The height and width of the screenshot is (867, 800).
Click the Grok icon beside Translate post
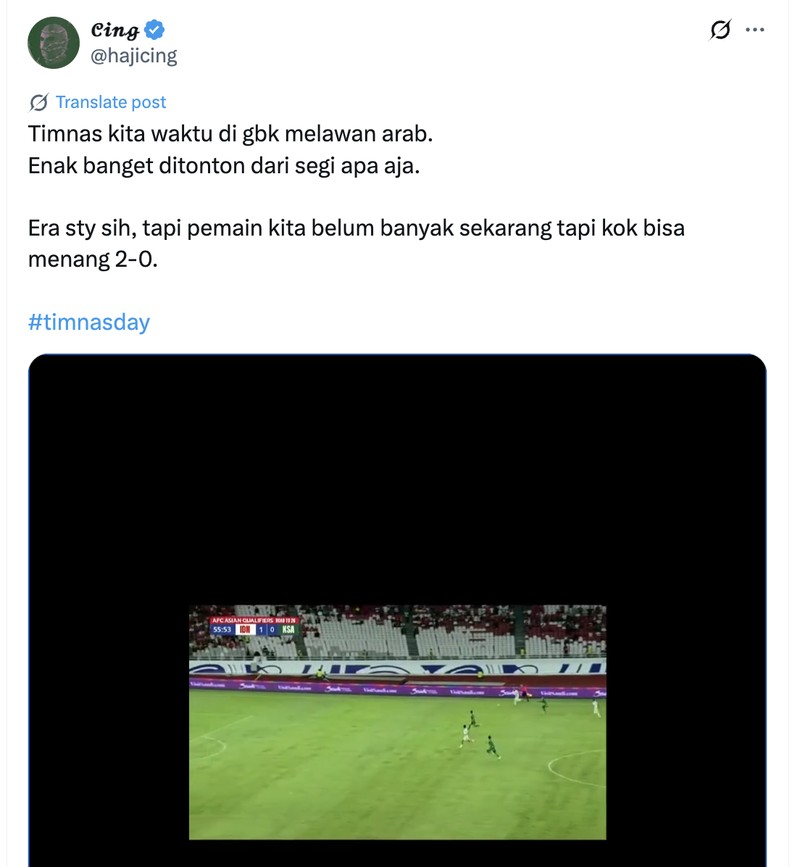coord(36,102)
